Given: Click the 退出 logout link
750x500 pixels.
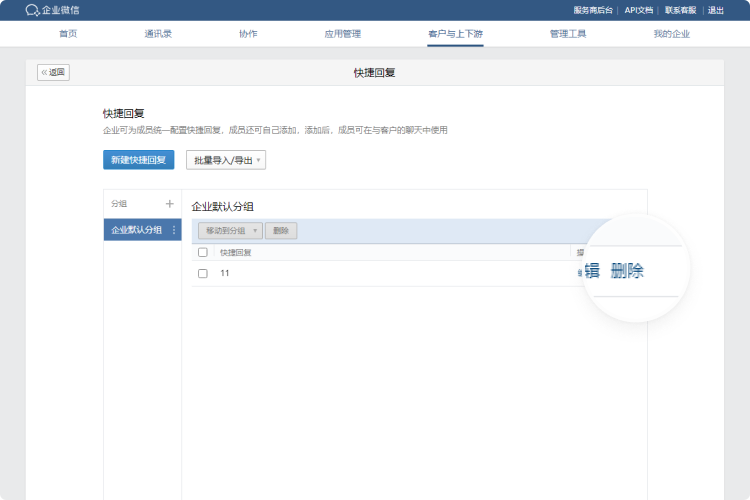Looking at the screenshot, I should (x=716, y=10).
